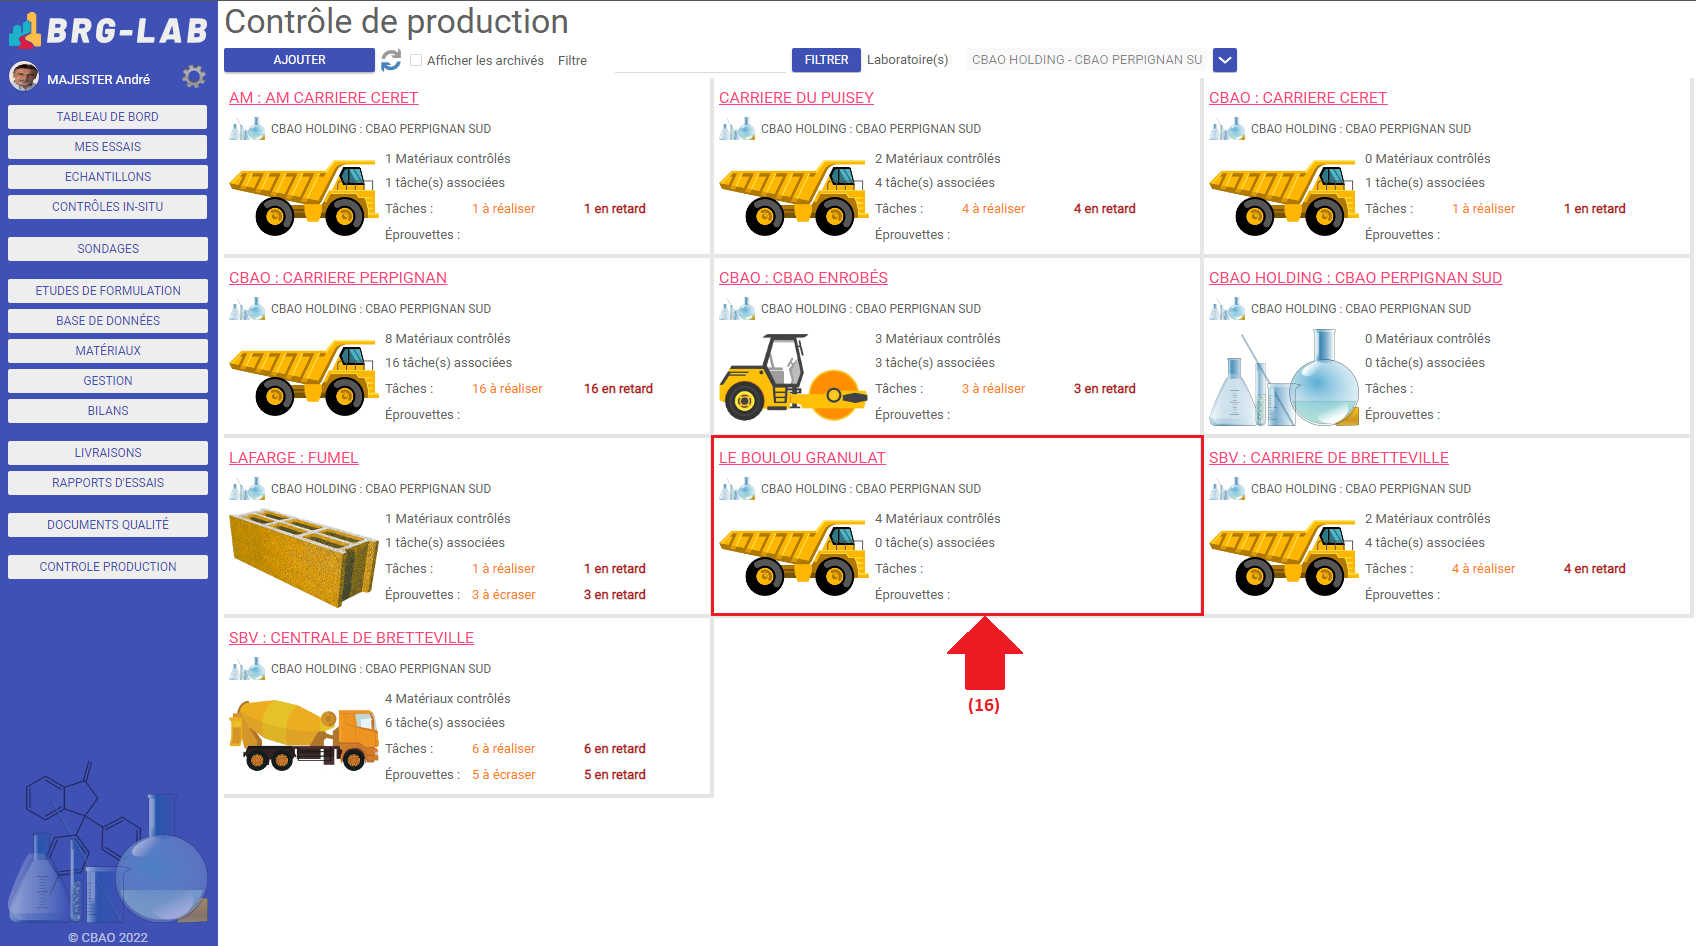Open the settings gear next to MAJESTER André
The image size is (1696, 946).
tap(194, 77)
